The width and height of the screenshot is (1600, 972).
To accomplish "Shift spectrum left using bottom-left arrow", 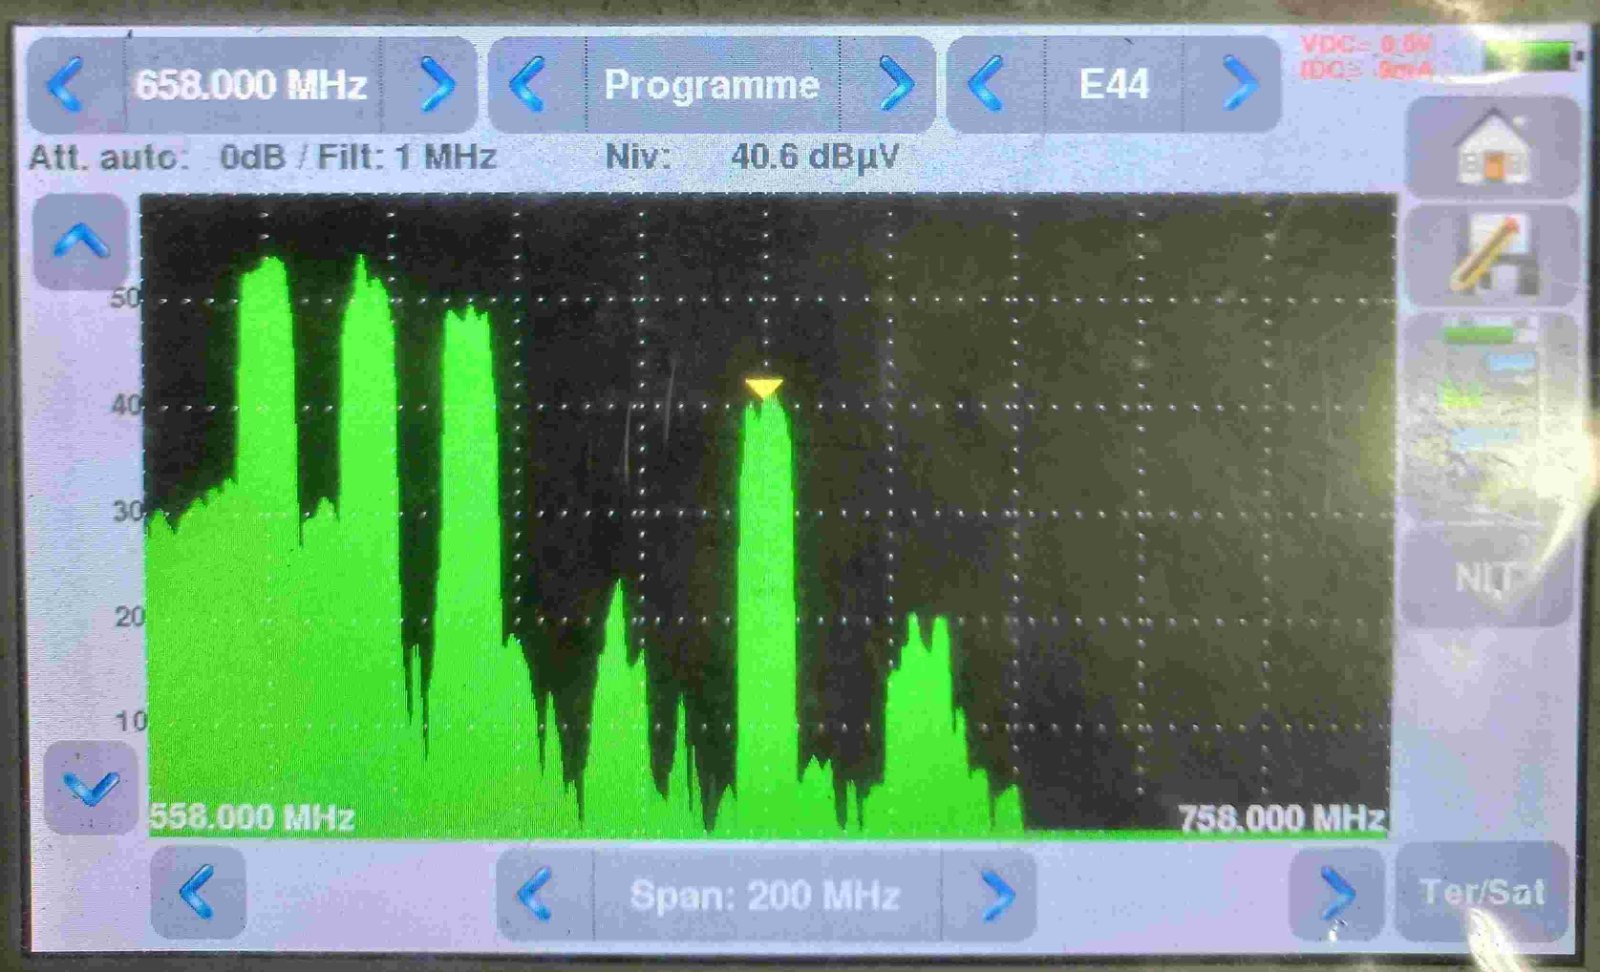I will pos(198,891).
